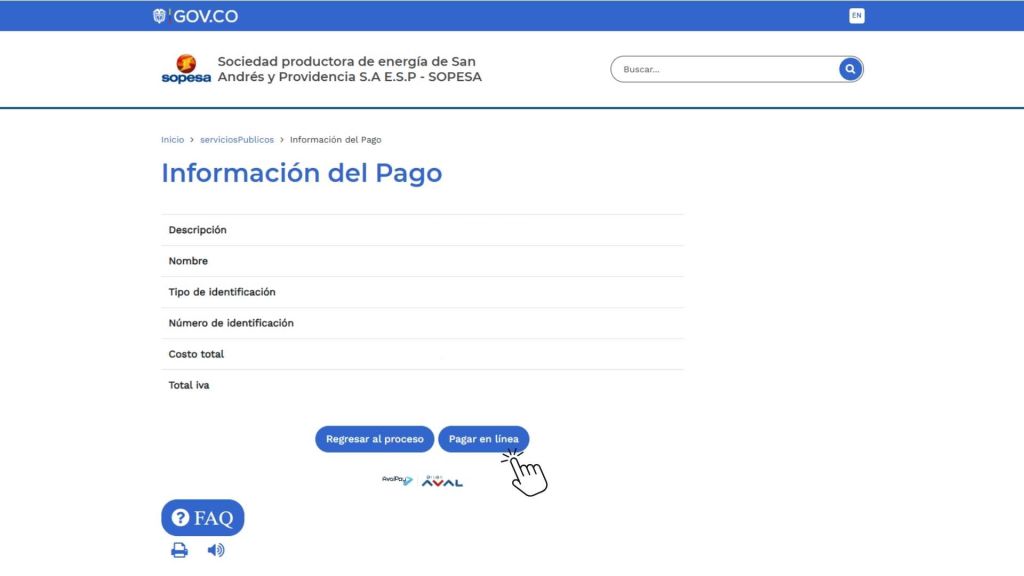Click the Descripción row in payment table
Image resolution: width=1024 pixels, height=576 pixels.
pyautogui.click(x=198, y=230)
